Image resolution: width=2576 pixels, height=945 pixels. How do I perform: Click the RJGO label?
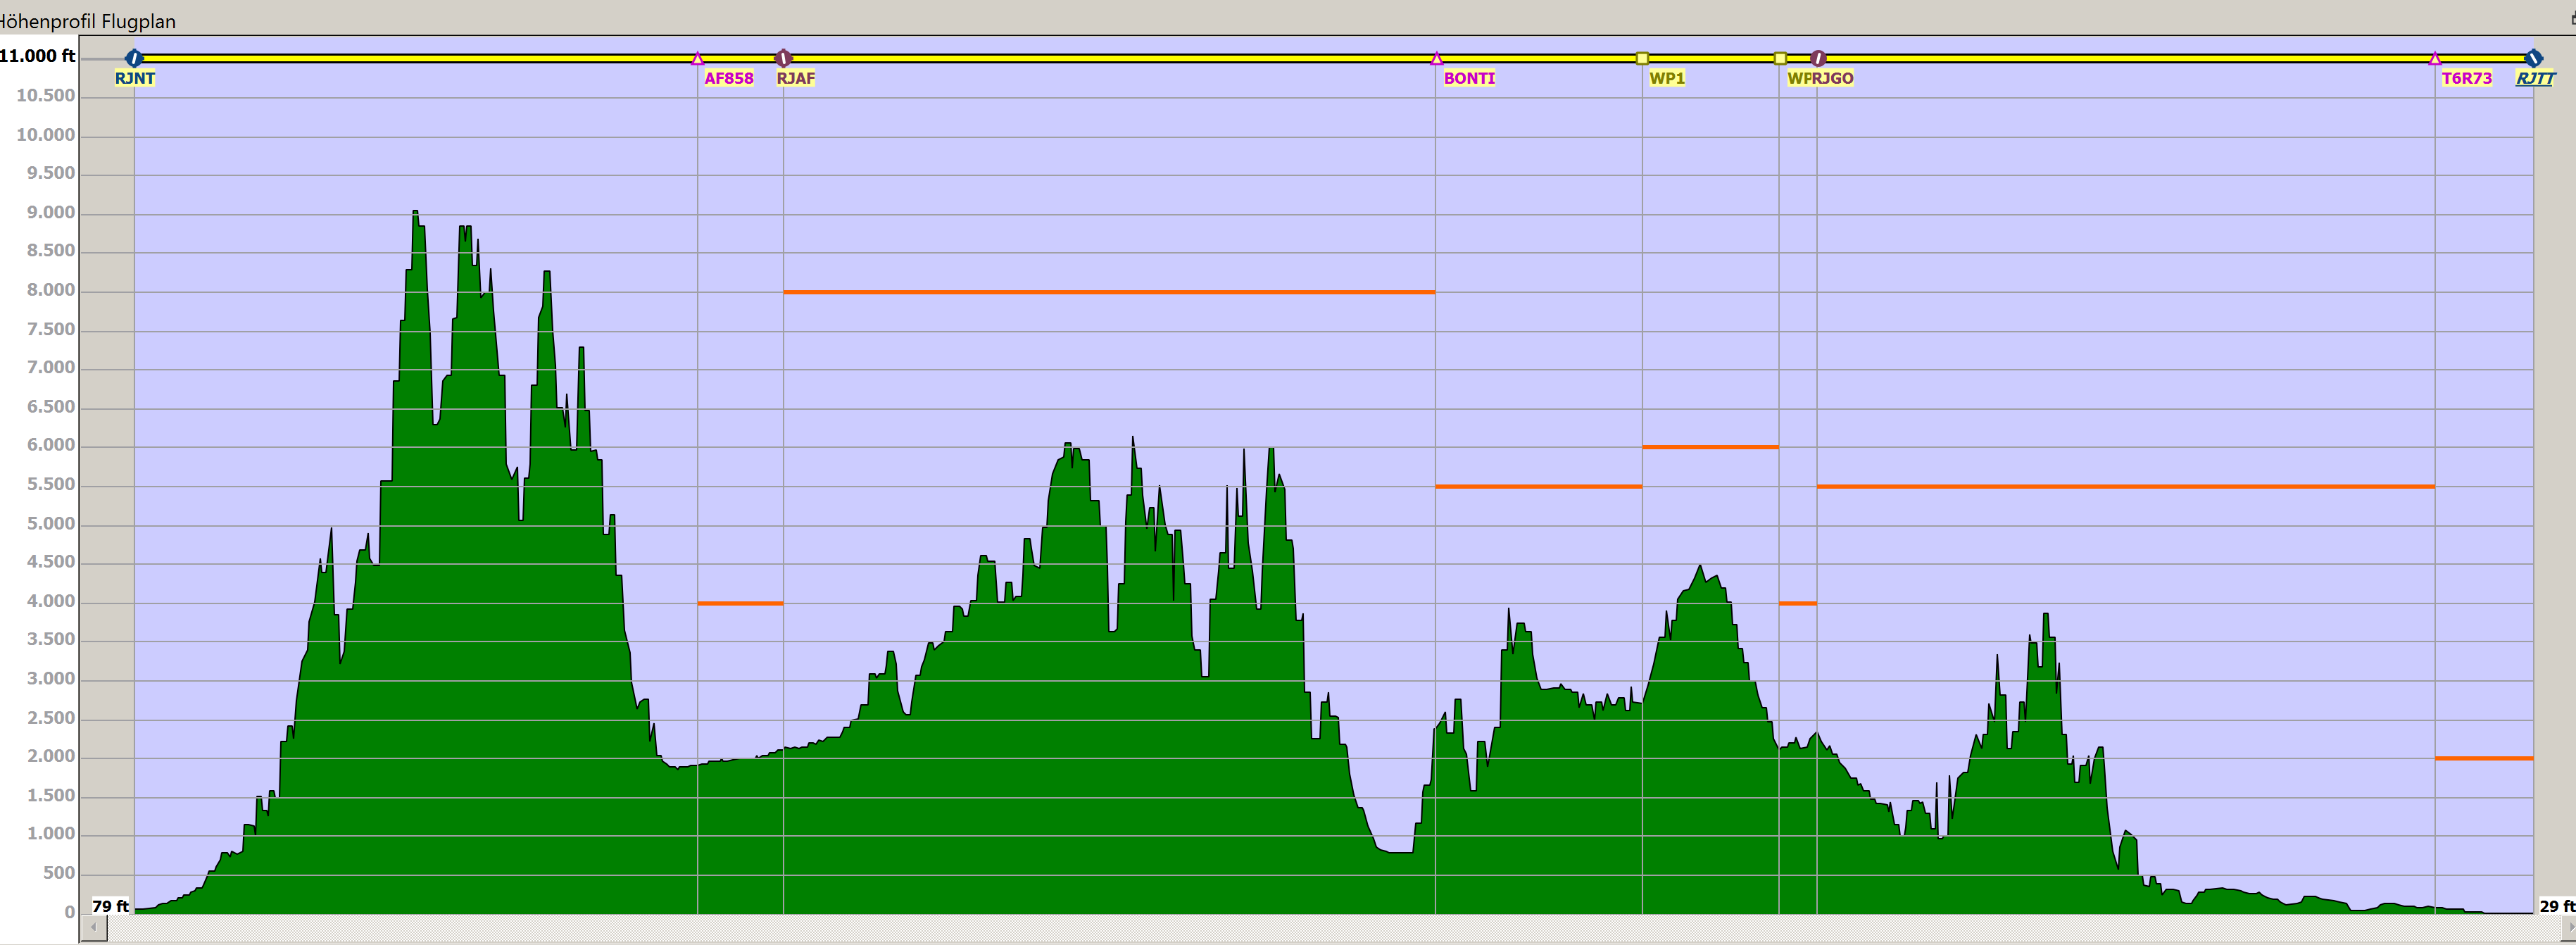pos(1833,78)
